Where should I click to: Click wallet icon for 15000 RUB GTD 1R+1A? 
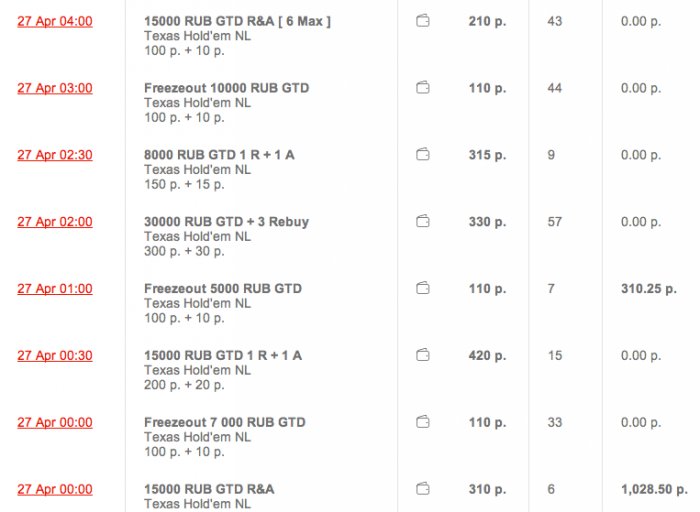(x=422, y=355)
